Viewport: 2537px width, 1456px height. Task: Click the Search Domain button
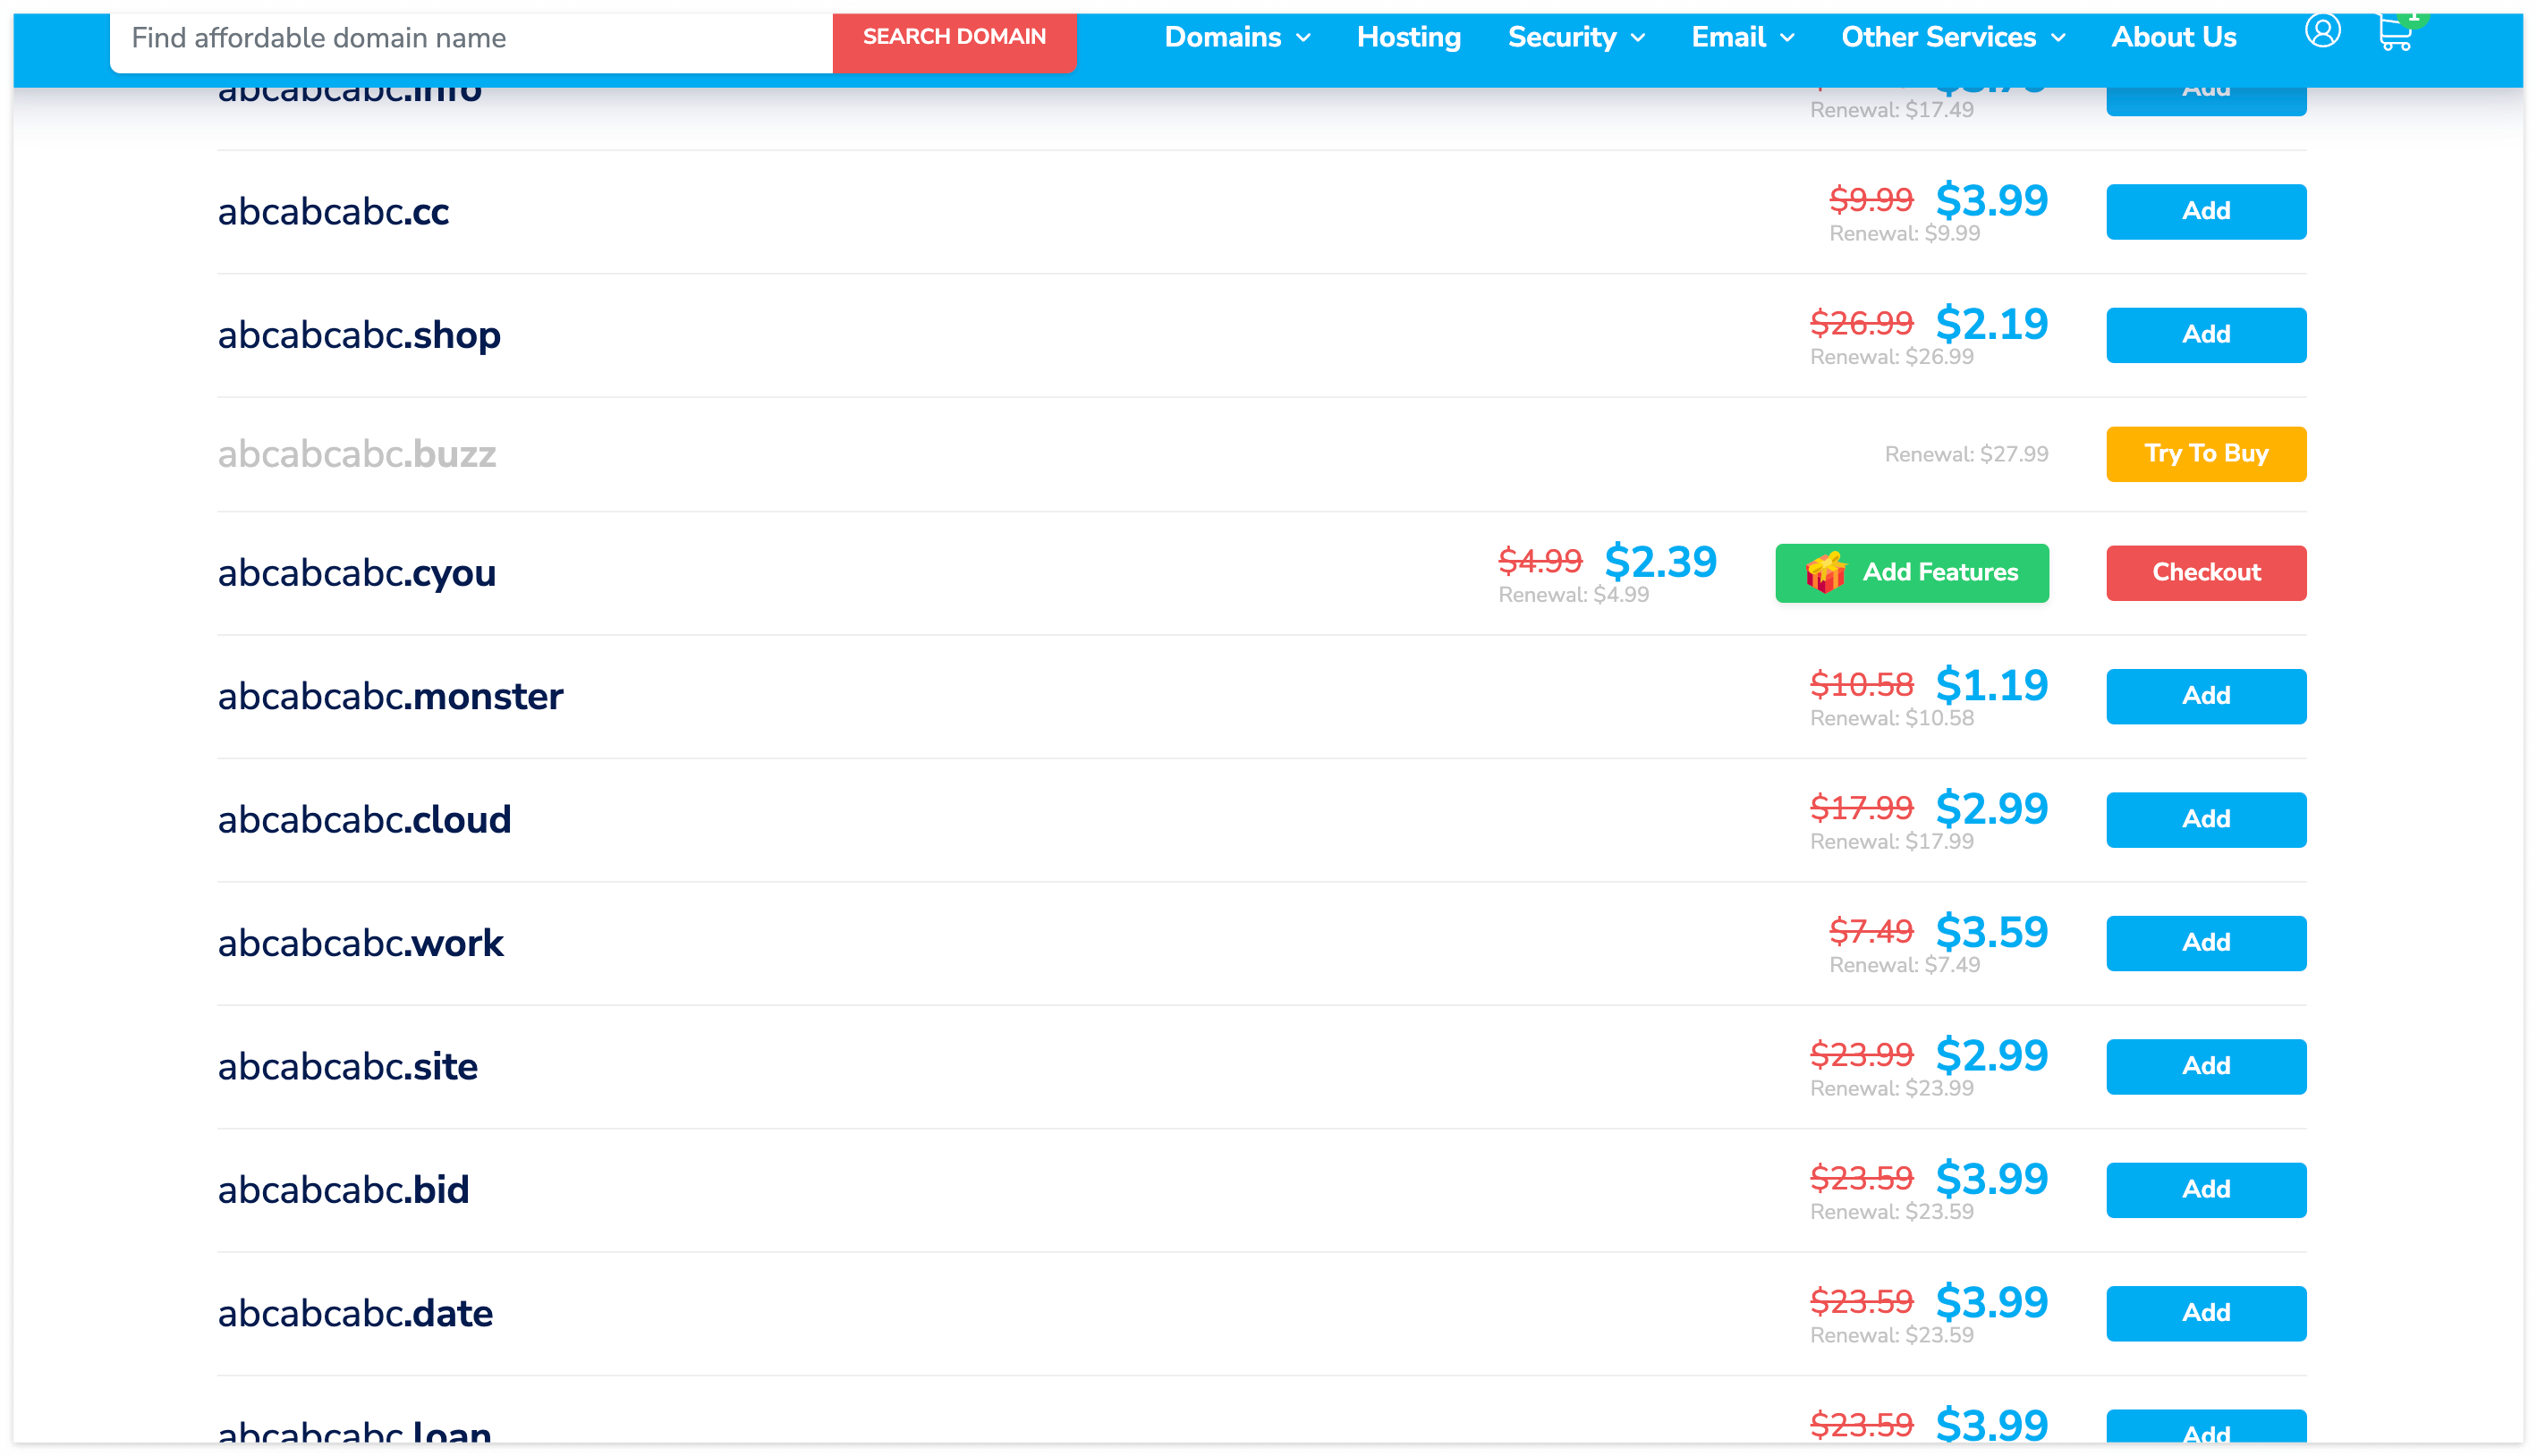[x=953, y=37]
